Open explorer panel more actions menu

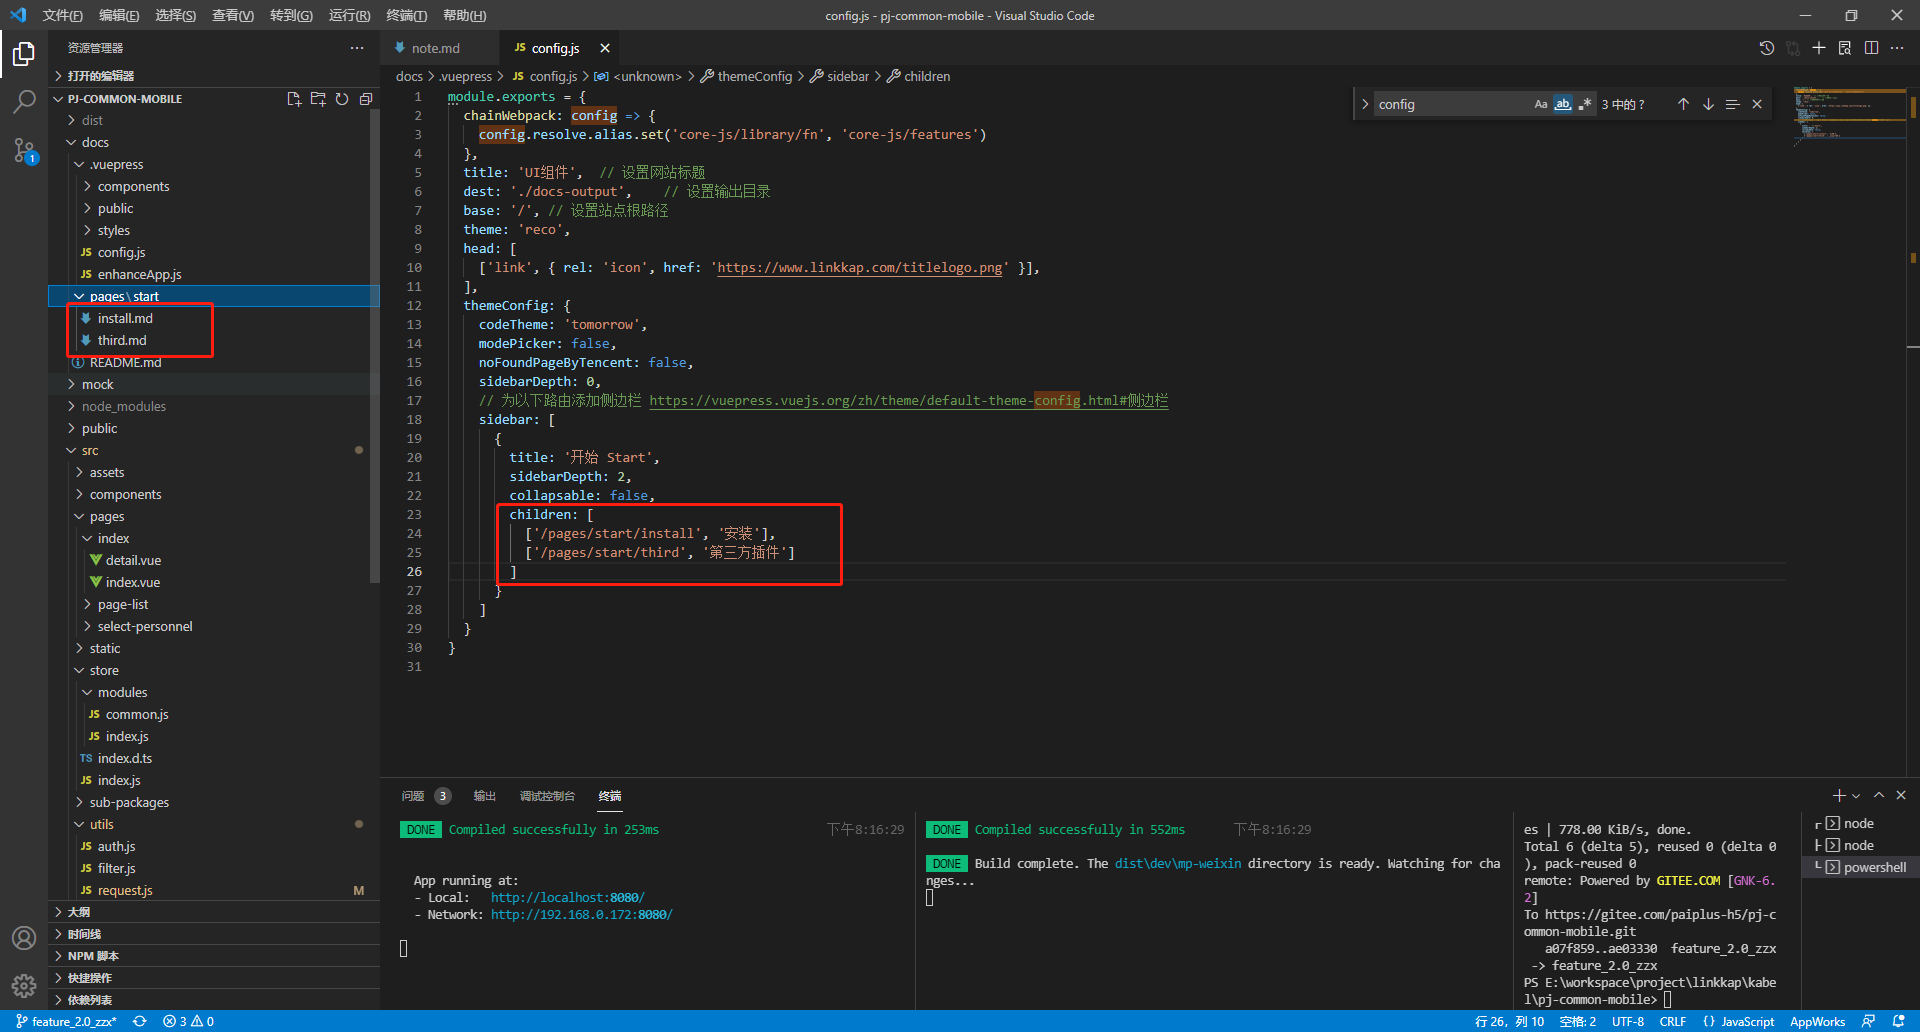click(357, 48)
